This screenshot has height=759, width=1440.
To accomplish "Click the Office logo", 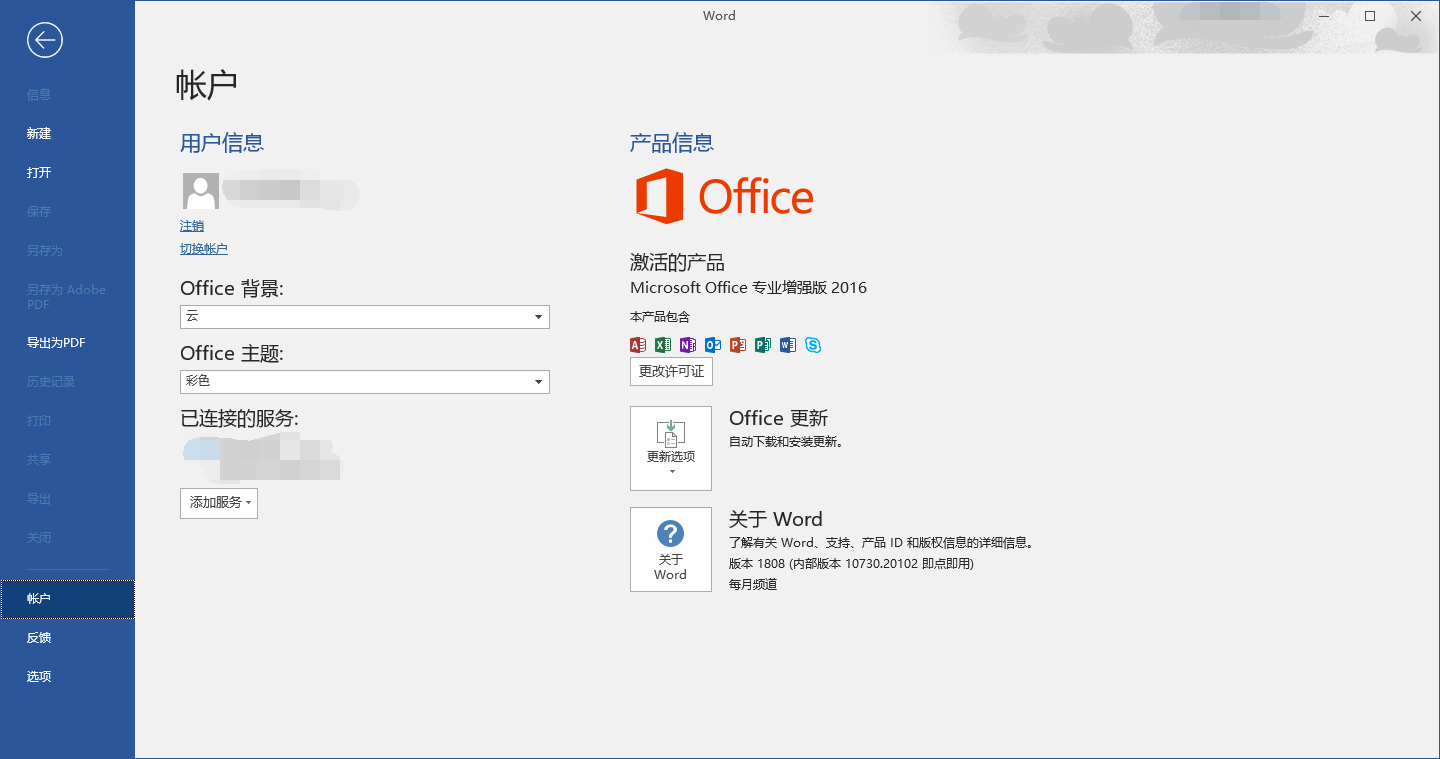I will 724,196.
